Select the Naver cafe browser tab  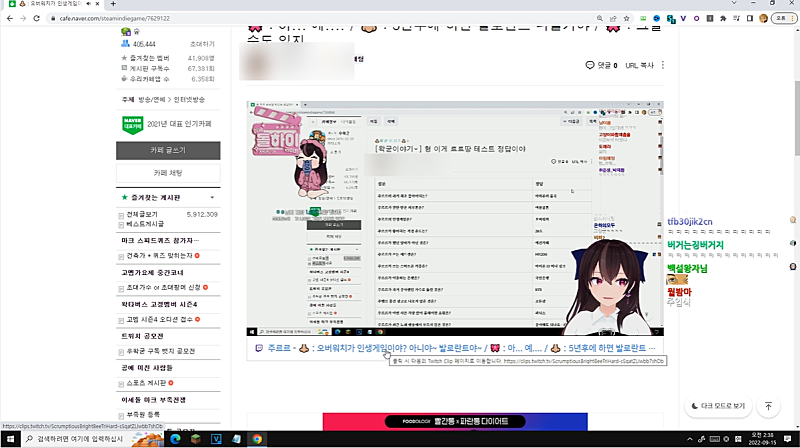54,4
